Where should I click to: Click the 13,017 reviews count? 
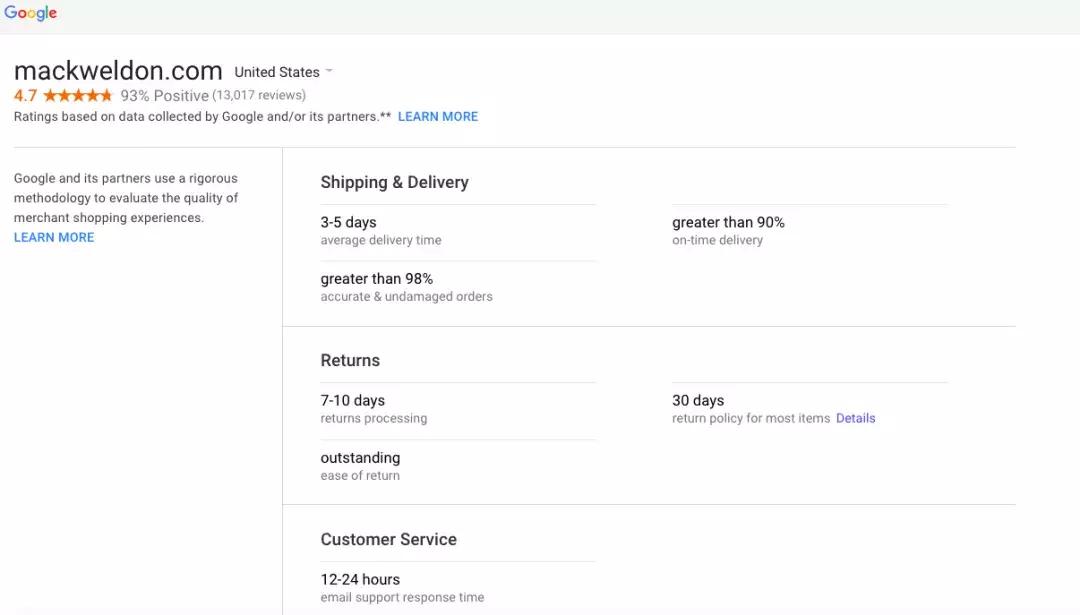tap(259, 96)
